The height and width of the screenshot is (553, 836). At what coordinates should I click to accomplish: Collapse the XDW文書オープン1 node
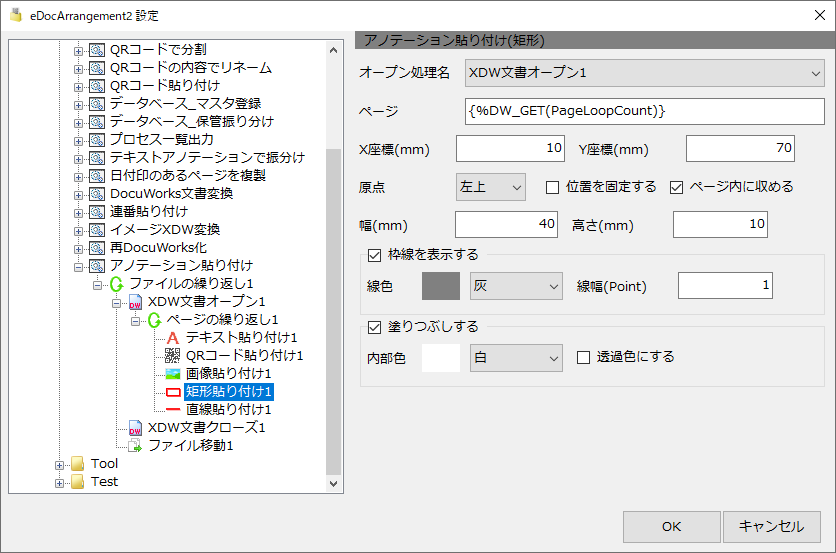click(x=116, y=303)
